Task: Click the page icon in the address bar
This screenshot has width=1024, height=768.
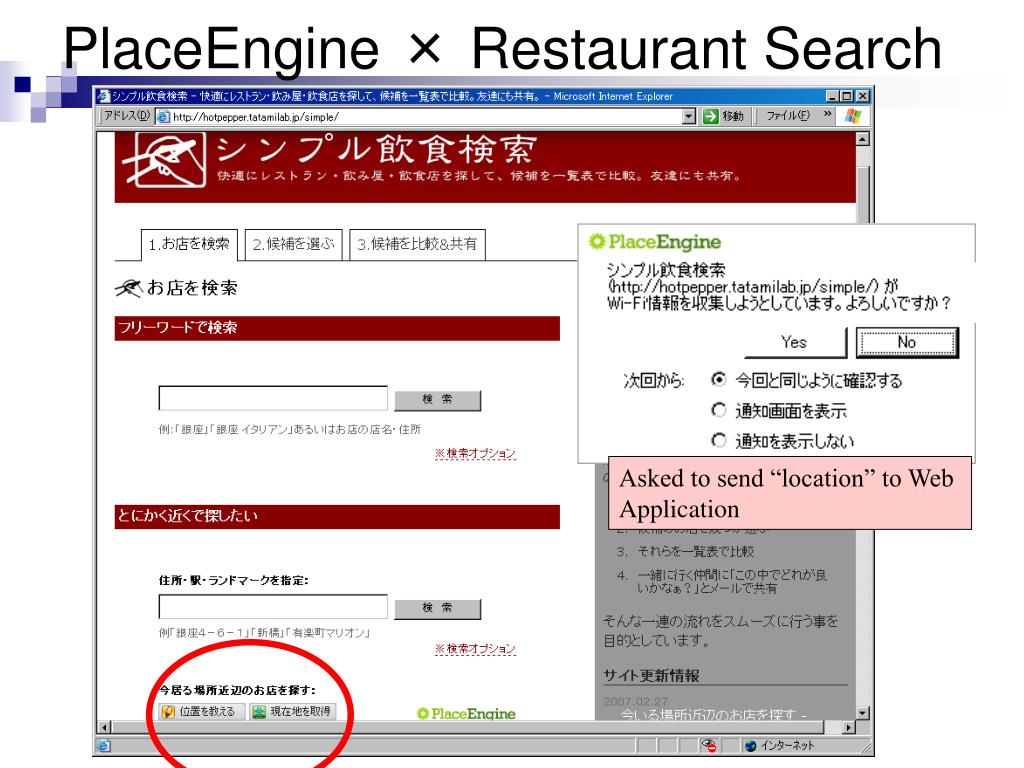Action: pyautogui.click(x=163, y=117)
